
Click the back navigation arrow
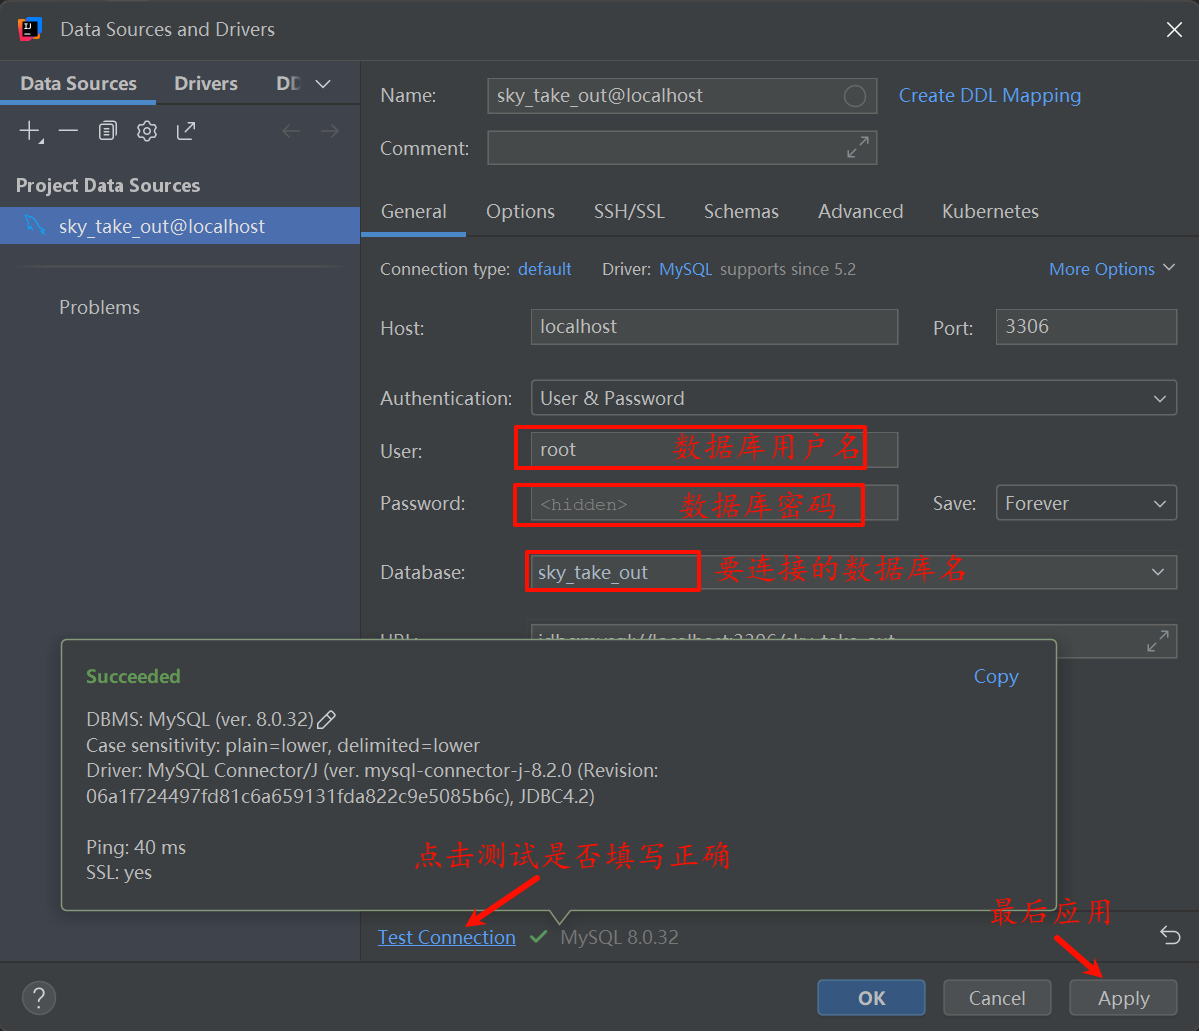(290, 130)
